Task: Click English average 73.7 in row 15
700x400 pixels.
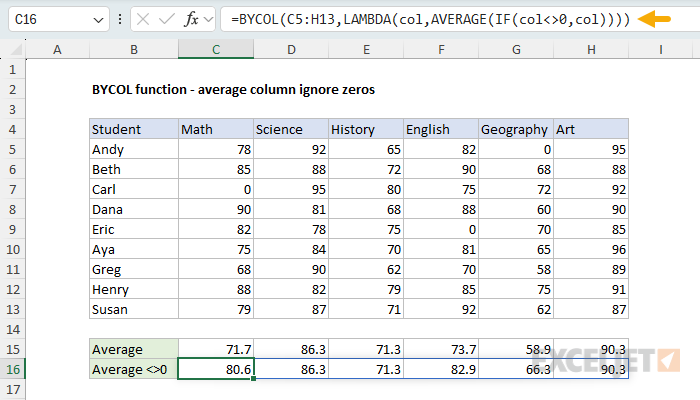Action: [x=441, y=349]
